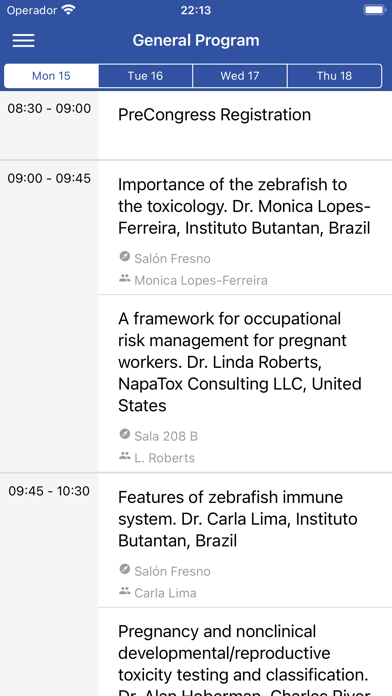Tap the people icon next to Carla Lima
Screen dimensions: 392x696
(125, 591)
